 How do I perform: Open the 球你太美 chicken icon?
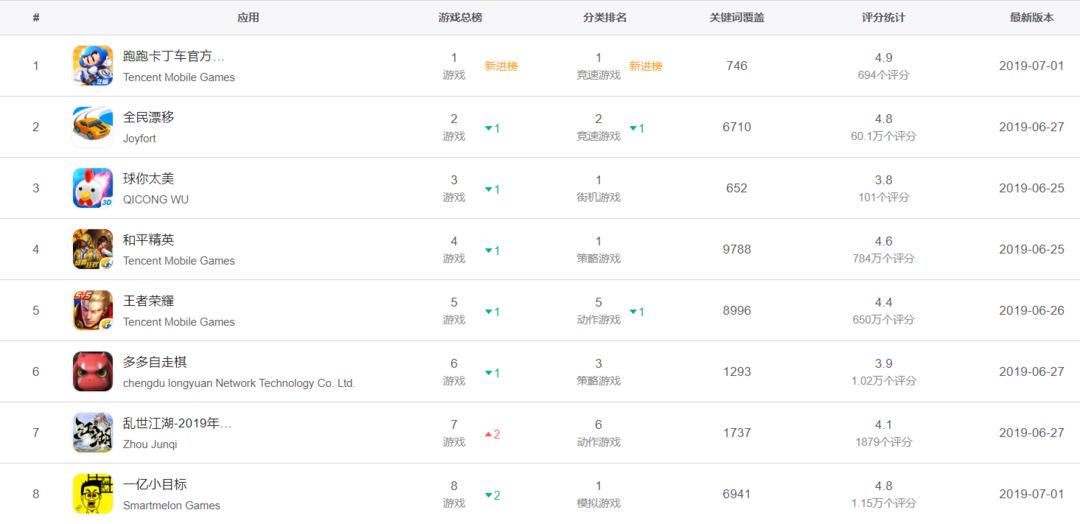coord(93,188)
